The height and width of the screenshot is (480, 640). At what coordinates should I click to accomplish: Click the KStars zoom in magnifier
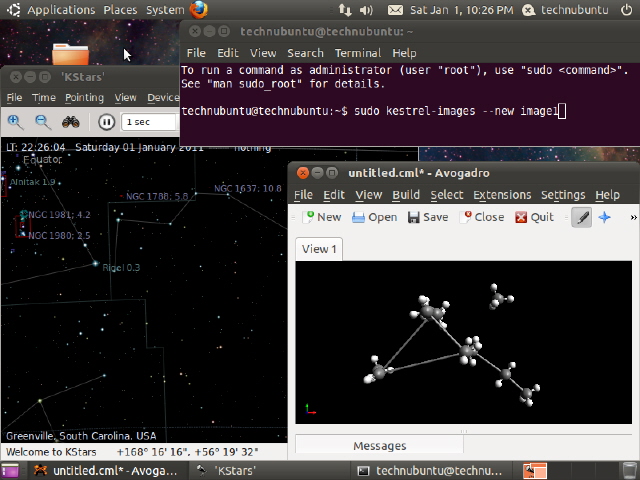tap(15, 122)
